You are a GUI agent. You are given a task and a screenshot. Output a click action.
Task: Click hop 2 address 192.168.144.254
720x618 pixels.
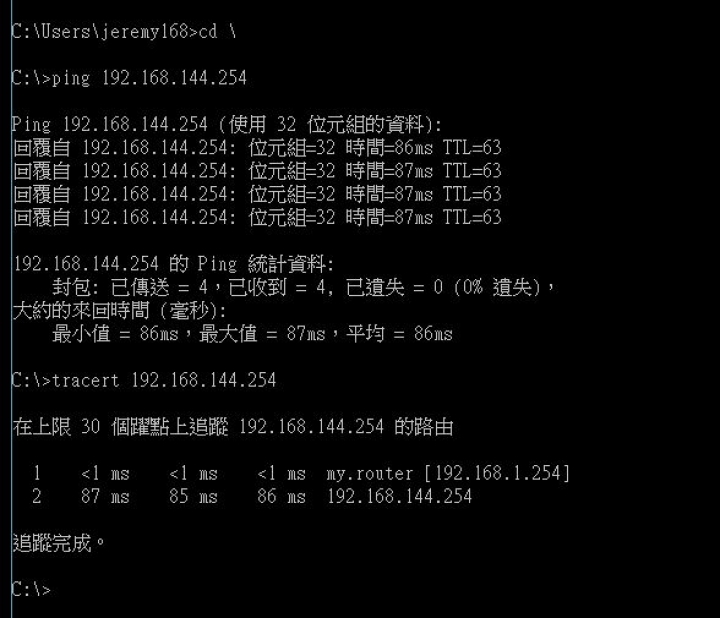tap(399, 496)
